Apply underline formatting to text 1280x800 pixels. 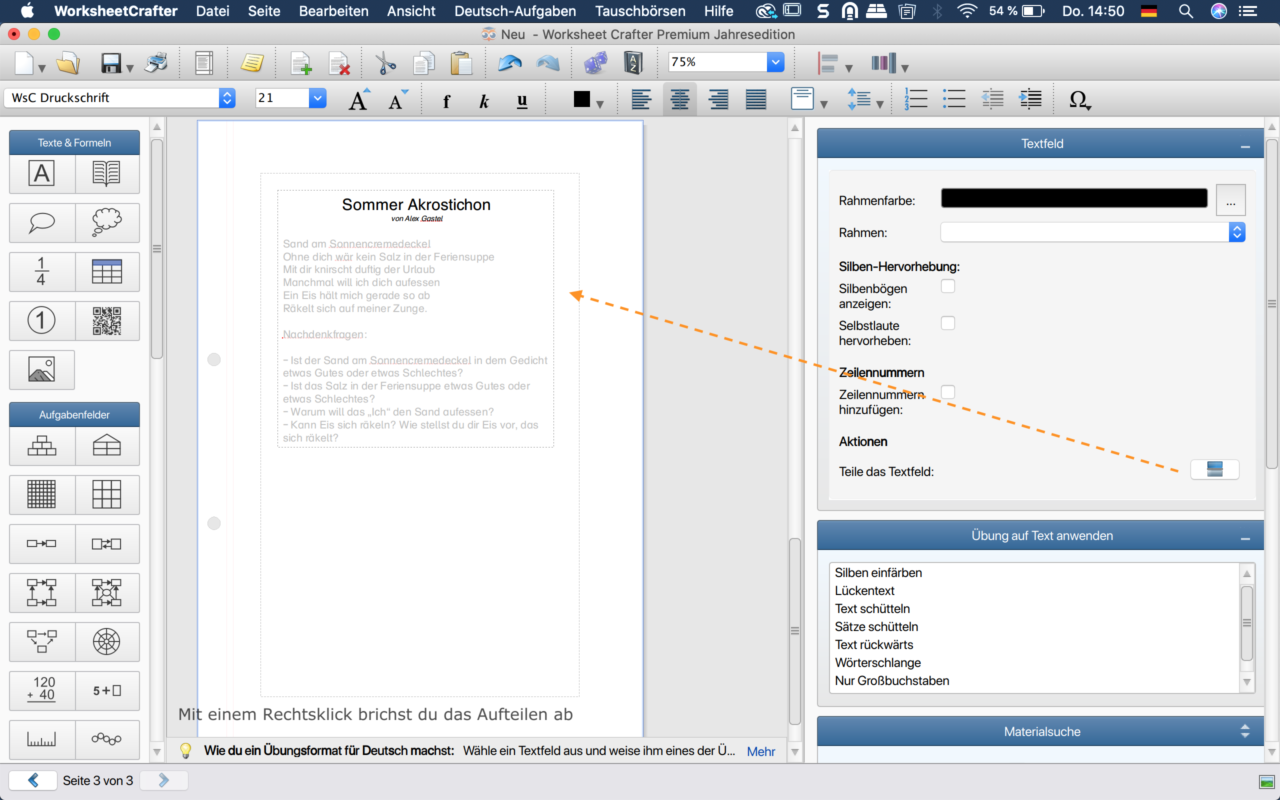click(x=522, y=101)
